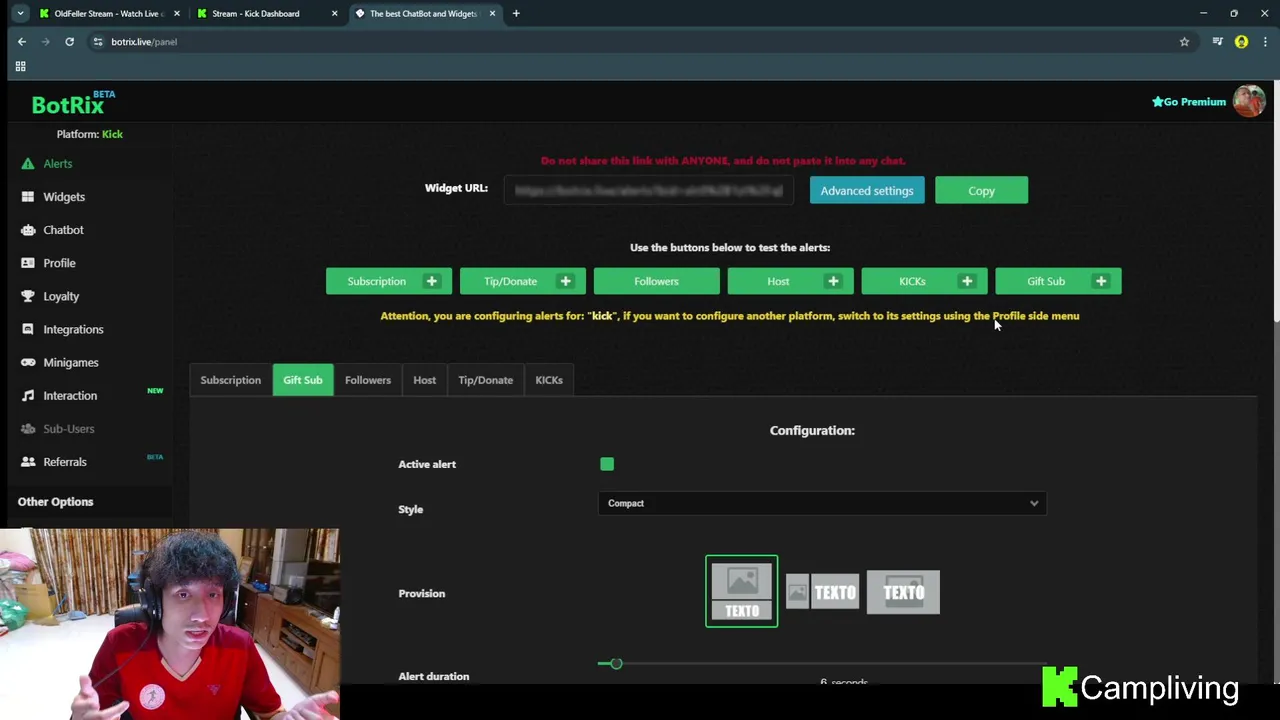The image size is (1280, 720).
Task: Open the Referrals people icon
Action: (x=27, y=462)
